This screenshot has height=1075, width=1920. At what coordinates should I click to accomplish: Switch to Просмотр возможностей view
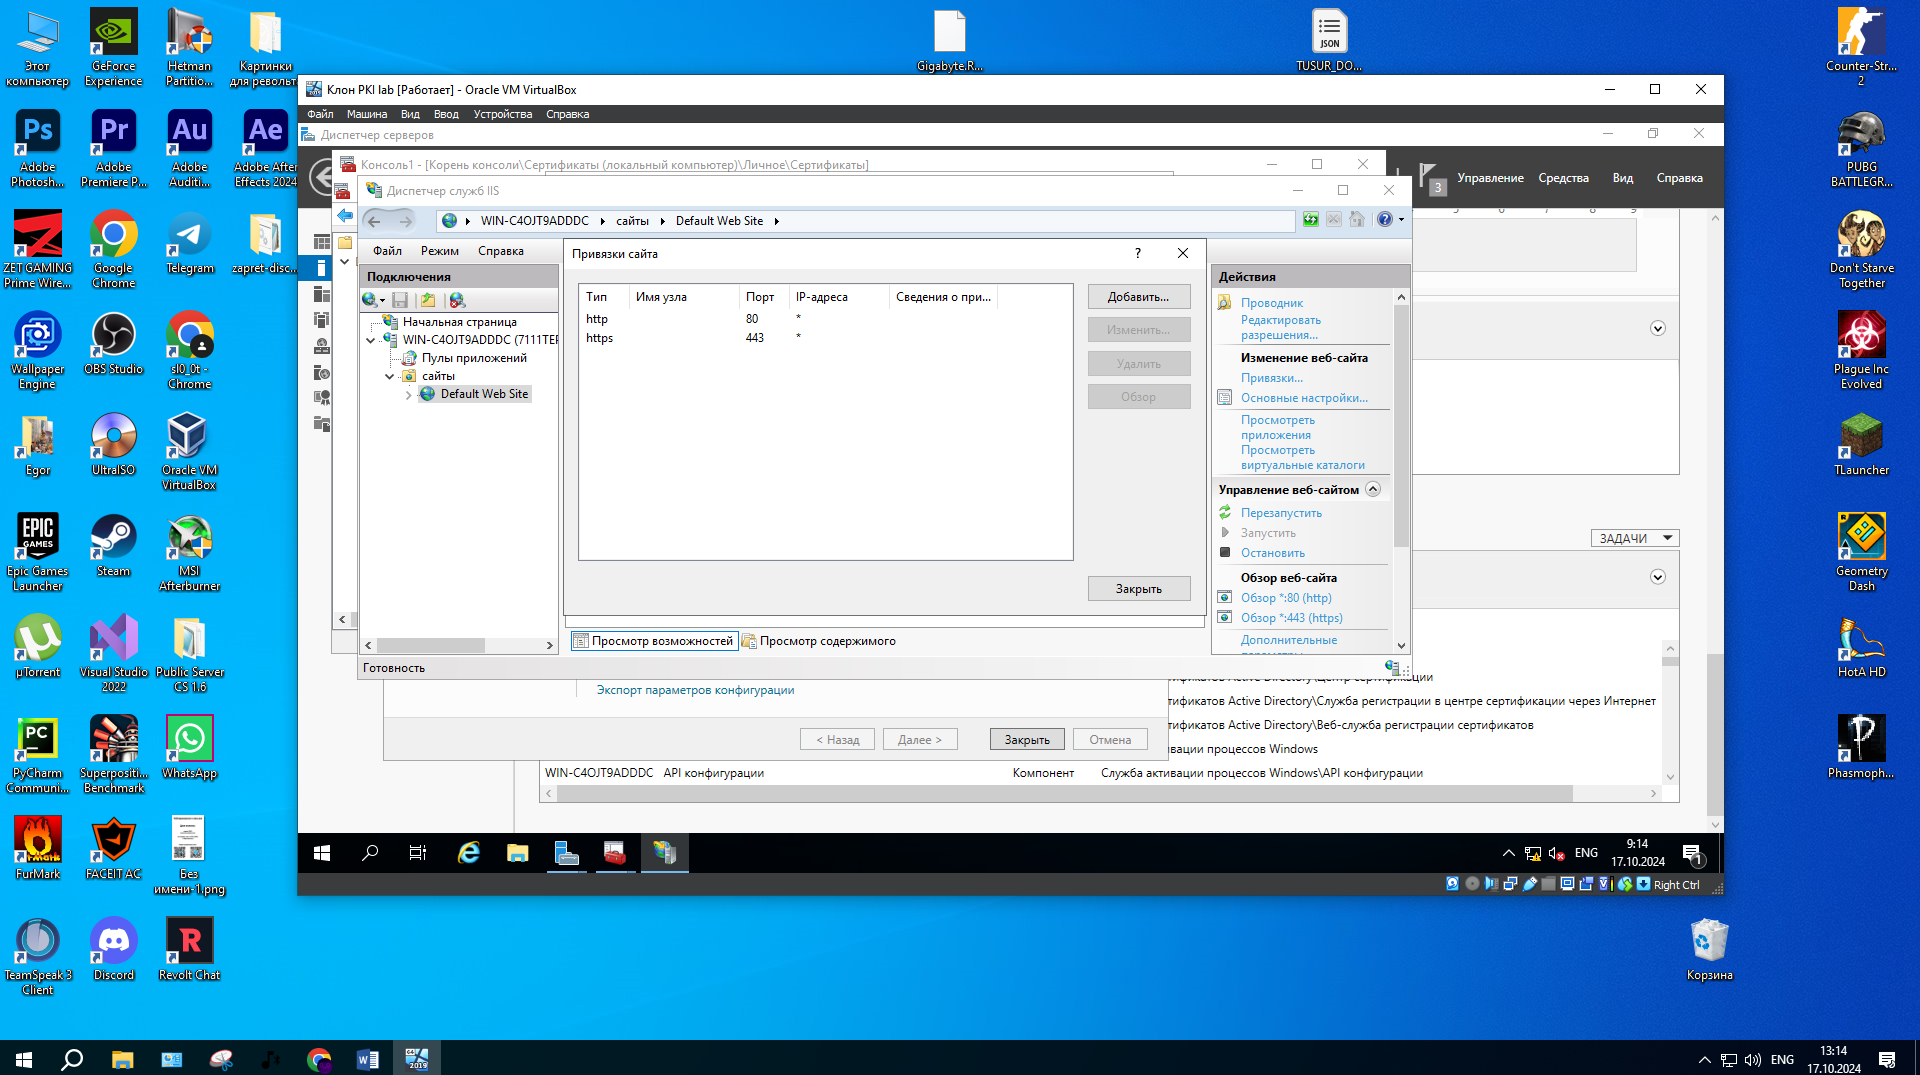point(654,641)
